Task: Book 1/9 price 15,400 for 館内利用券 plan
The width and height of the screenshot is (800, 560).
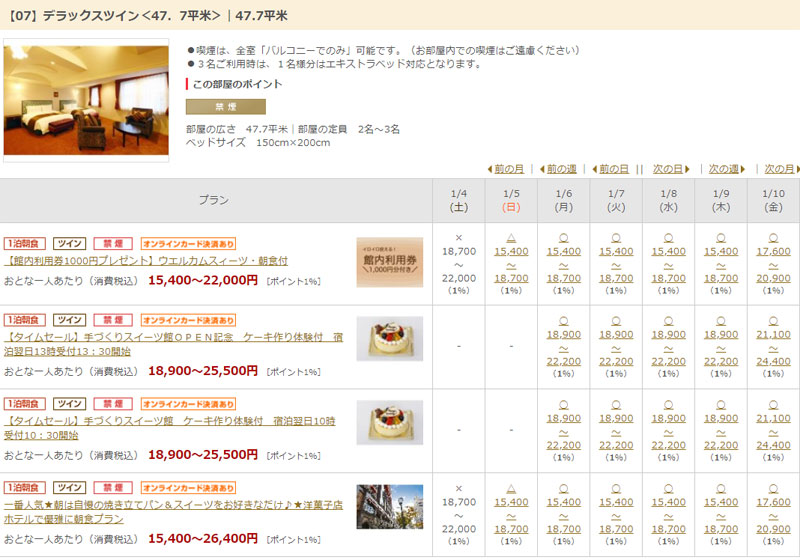Action: click(x=721, y=251)
